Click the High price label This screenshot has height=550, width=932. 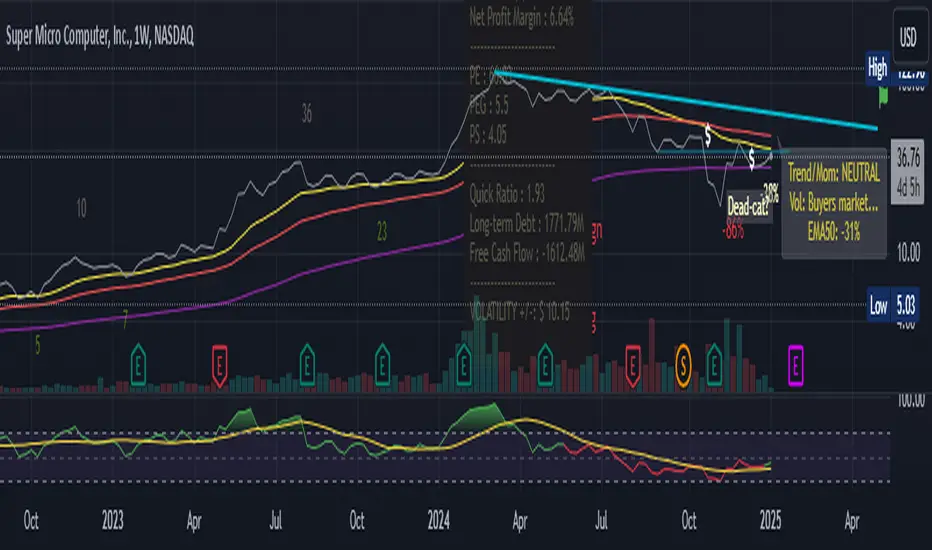[x=877, y=68]
